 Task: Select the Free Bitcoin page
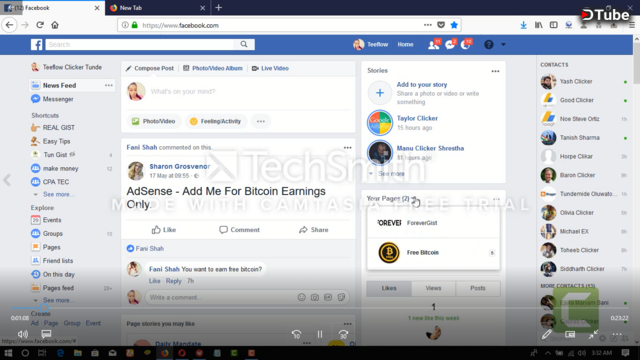pyautogui.click(x=433, y=253)
